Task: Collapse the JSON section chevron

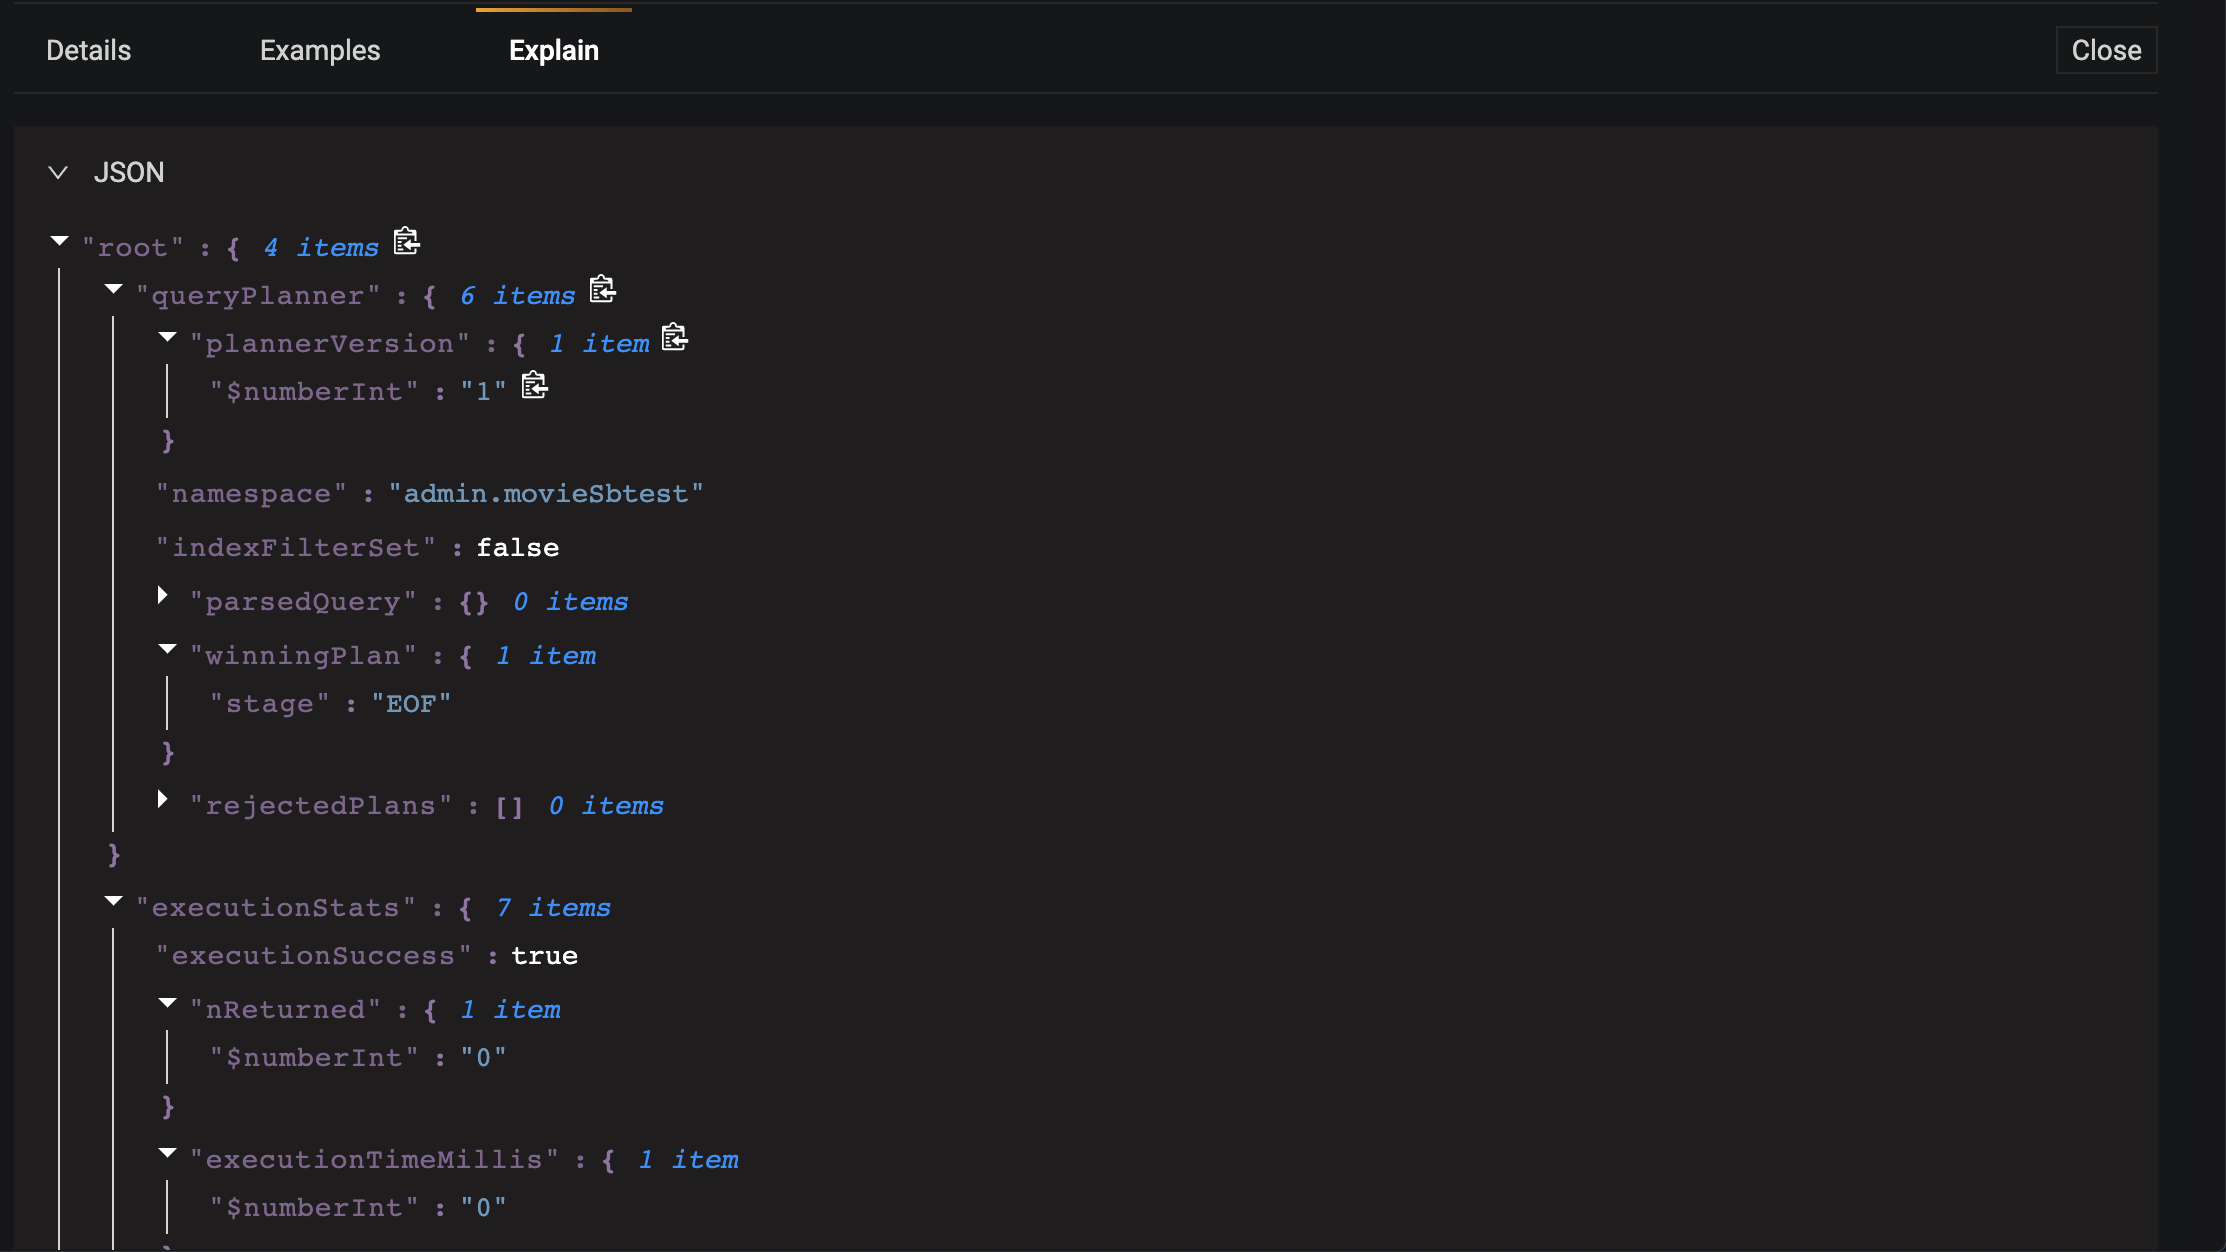Action: point(58,173)
